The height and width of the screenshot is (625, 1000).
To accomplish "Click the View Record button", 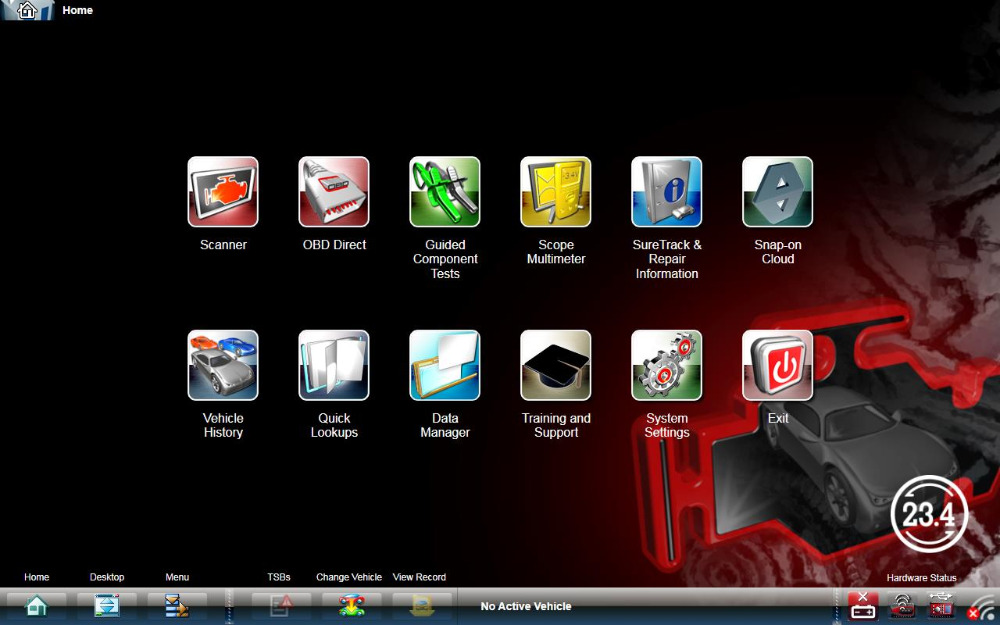I will (422, 605).
